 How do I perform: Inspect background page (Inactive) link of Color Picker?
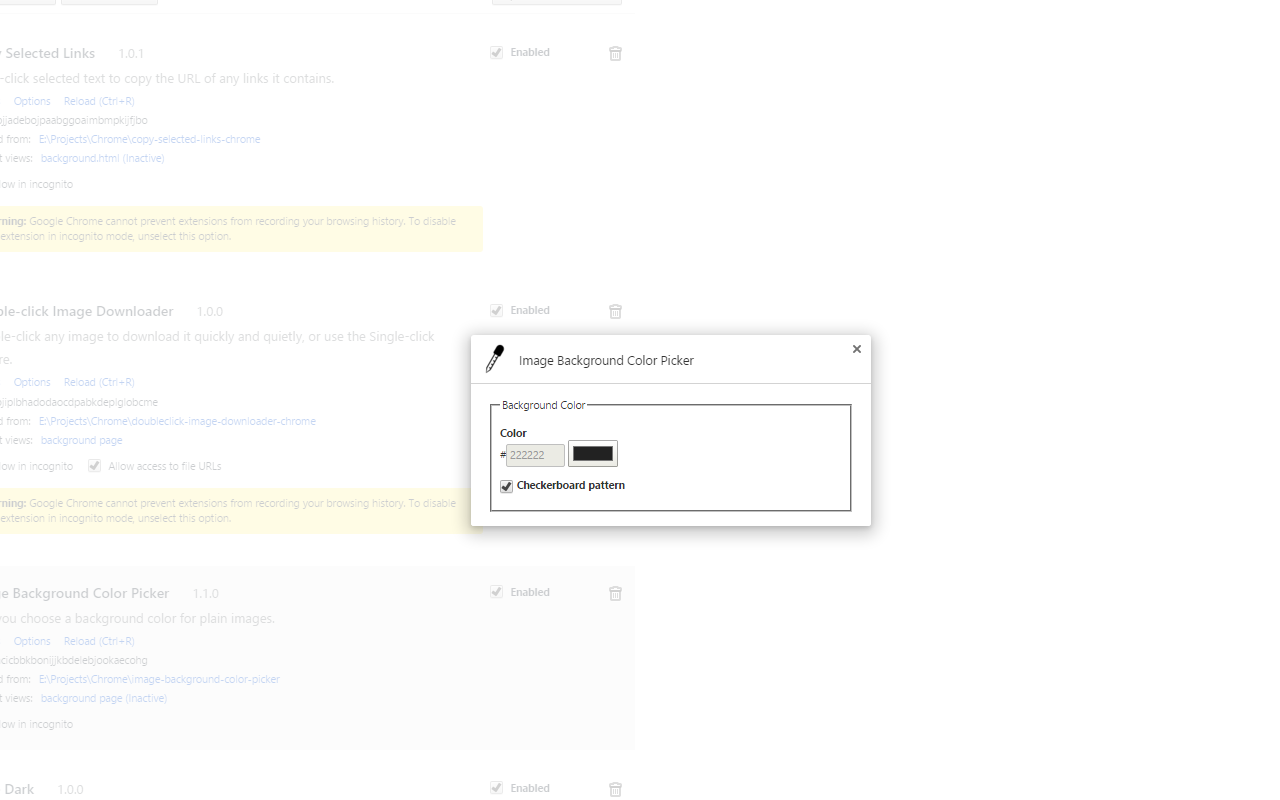pos(104,698)
